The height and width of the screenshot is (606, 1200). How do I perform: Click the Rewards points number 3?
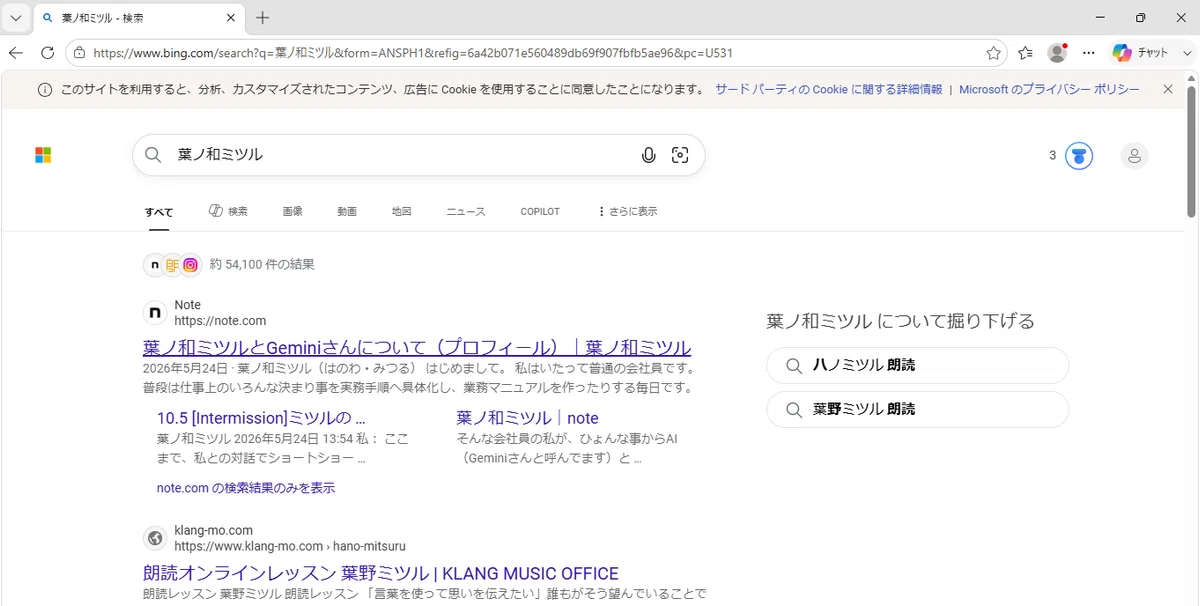(1052, 155)
